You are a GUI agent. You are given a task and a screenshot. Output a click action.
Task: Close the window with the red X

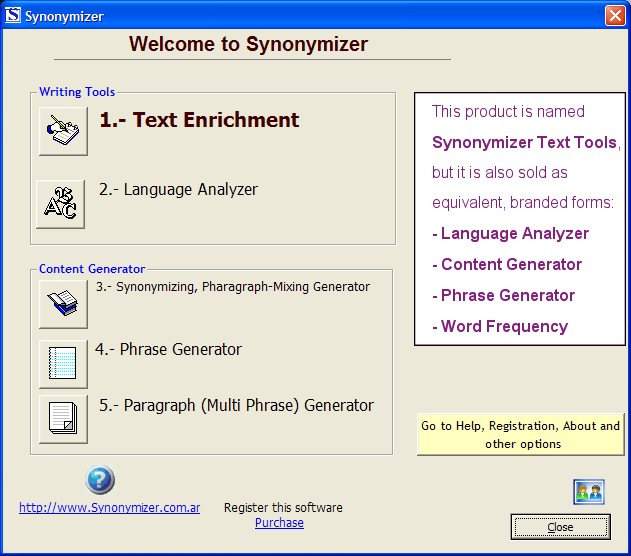click(615, 16)
